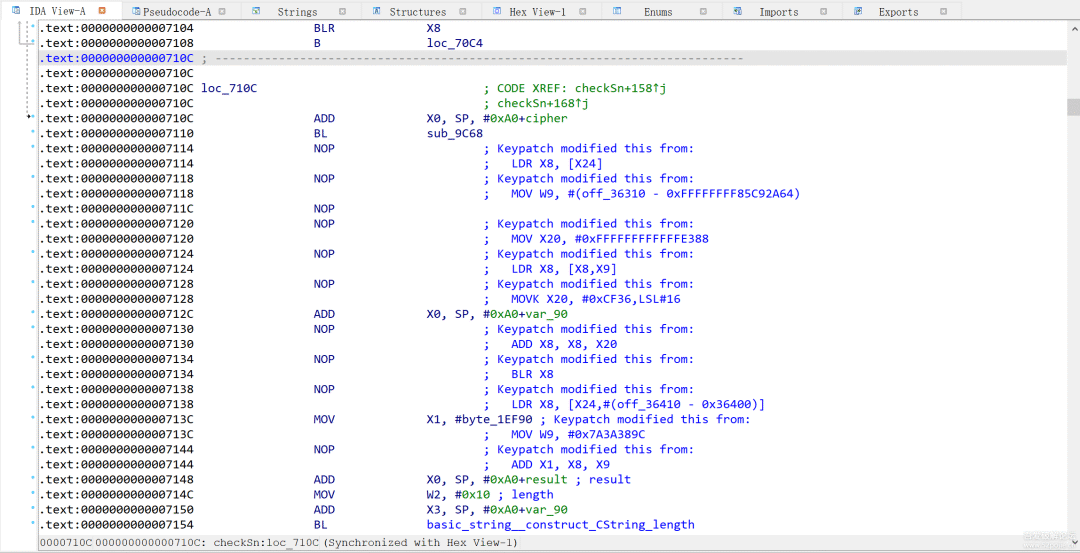Image resolution: width=1080 pixels, height=553 pixels.
Task: Click the Enums tab icon
Action: (x=617, y=11)
